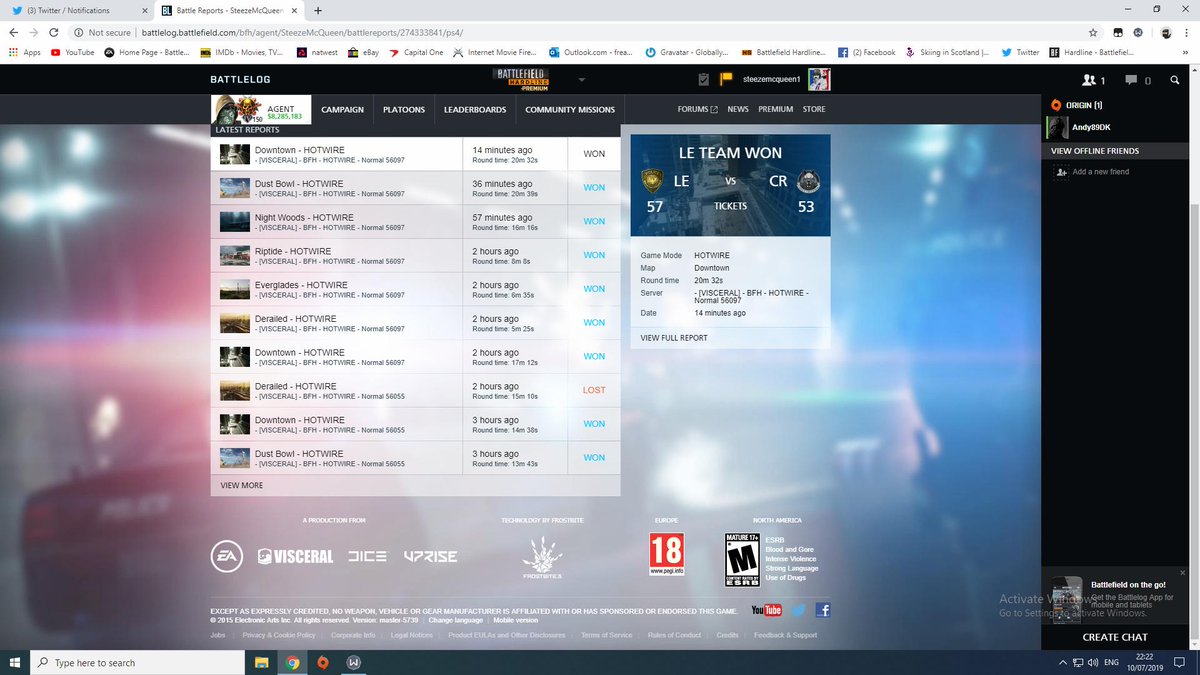The image size is (1200, 675).
Task: Open the Facebook icon in footer
Action: tap(822, 610)
